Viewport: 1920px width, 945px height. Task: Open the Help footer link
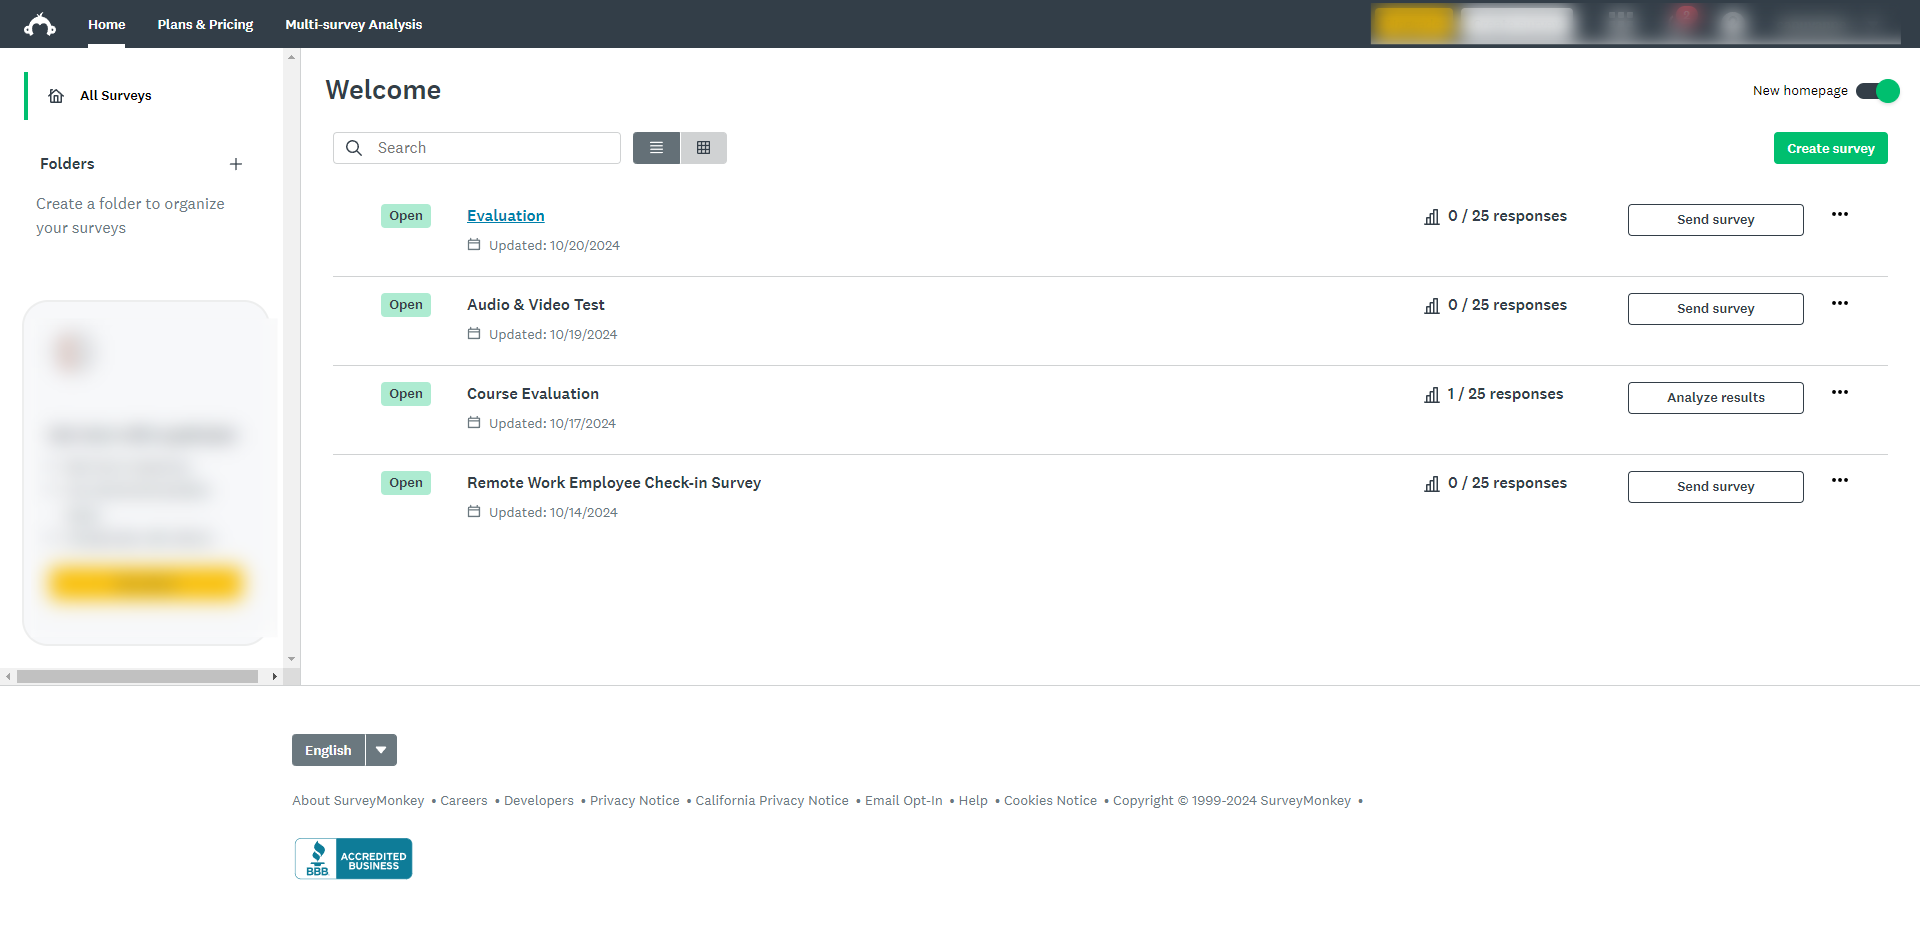coord(973,801)
